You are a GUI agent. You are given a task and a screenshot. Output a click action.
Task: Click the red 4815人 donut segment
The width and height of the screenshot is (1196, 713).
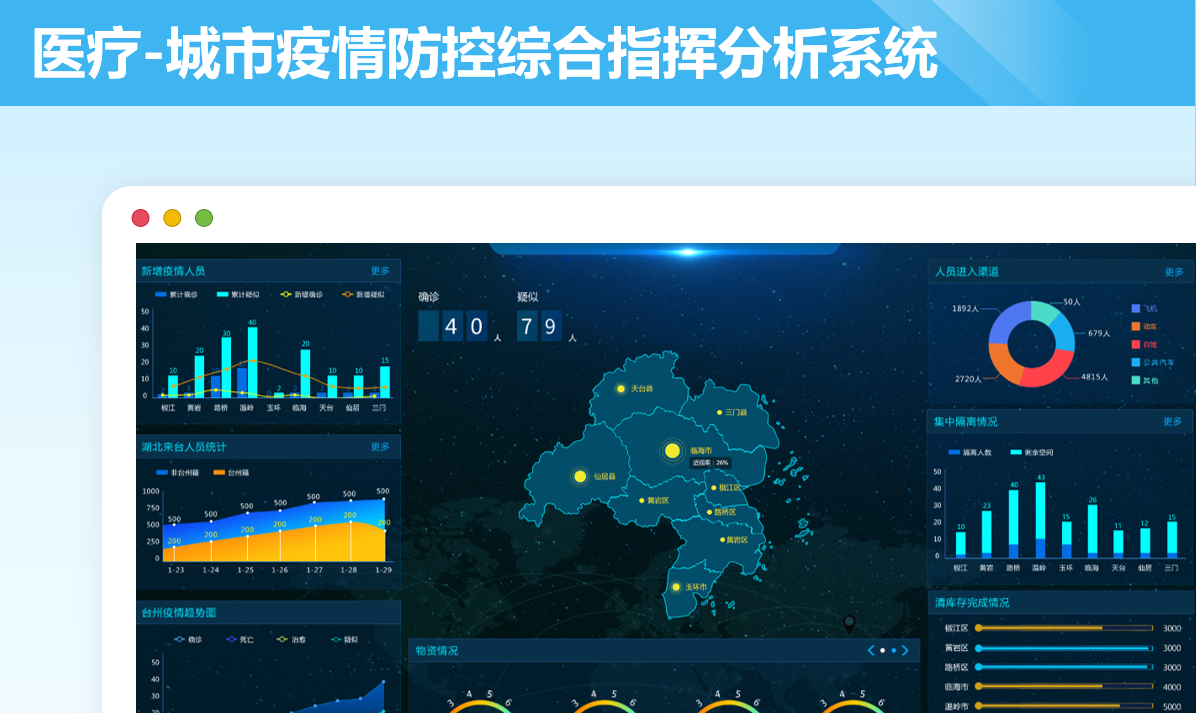click(1046, 373)
